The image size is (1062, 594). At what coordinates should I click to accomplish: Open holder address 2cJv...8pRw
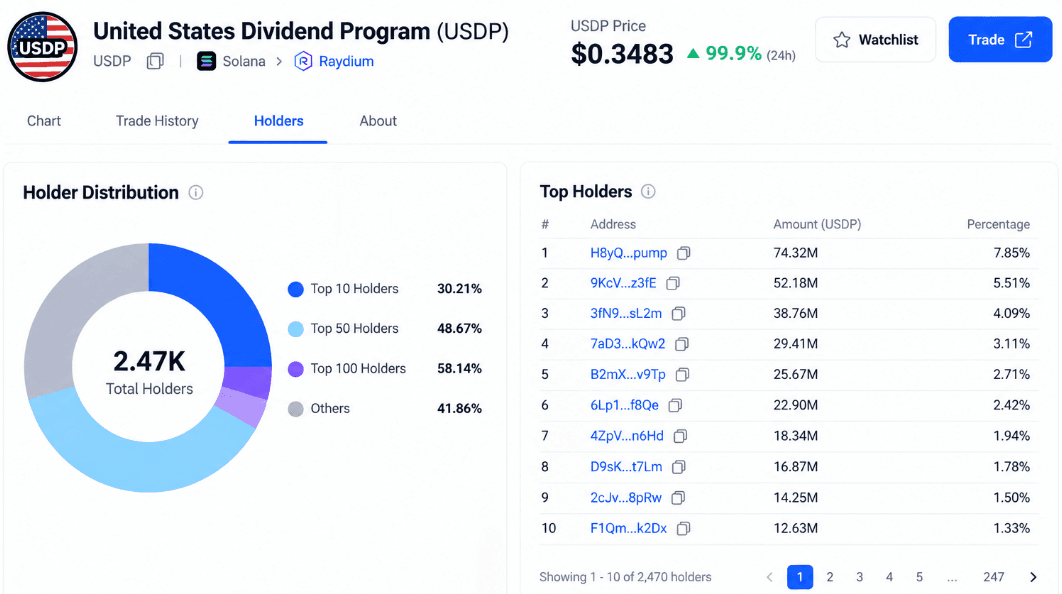coord(626,497)
